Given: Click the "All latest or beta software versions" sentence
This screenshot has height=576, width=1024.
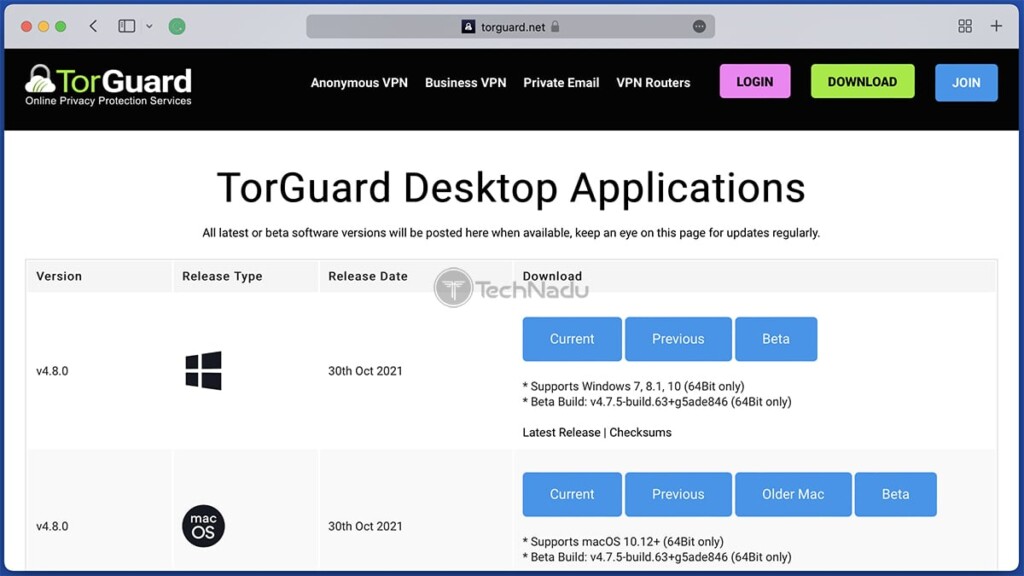Looking at the screenshot, I should [x=511, y=233].
